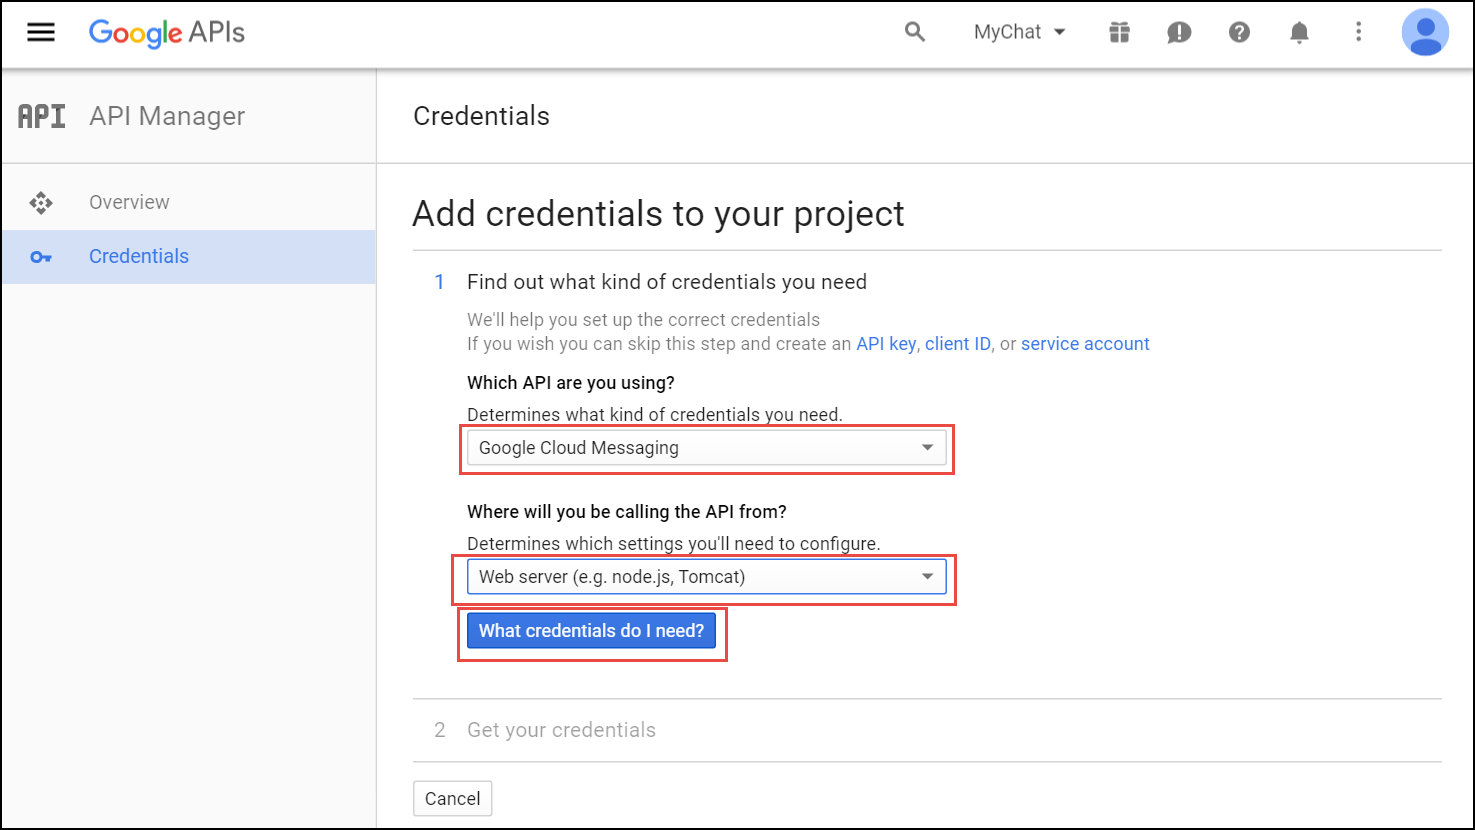Open the 'Which API are you using?' dropdown

pos(707,447)
